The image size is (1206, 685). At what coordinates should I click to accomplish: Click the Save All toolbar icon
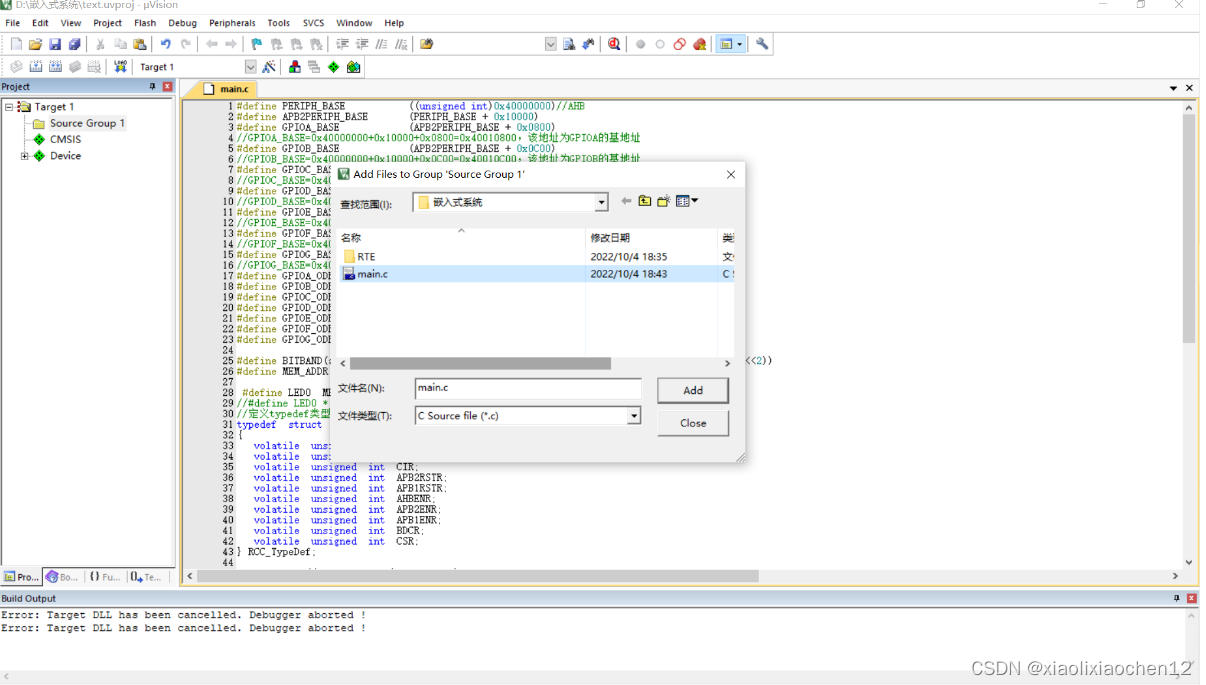point(74,44)
